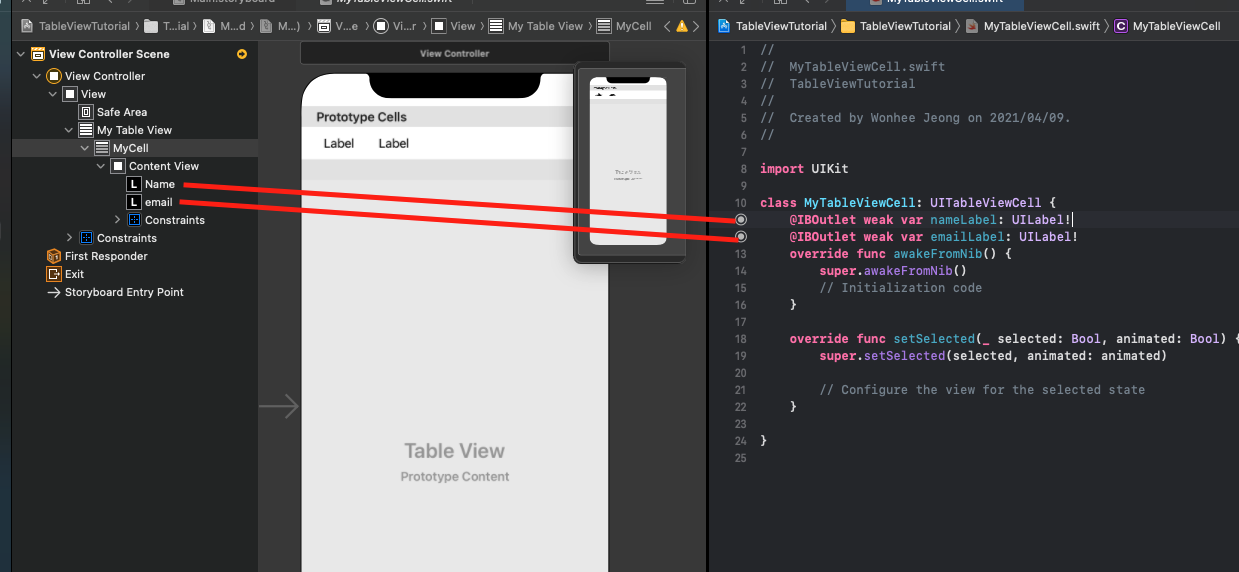
Task: Click the View Controller title bar on canvas
Action: [x=454, y=53]
